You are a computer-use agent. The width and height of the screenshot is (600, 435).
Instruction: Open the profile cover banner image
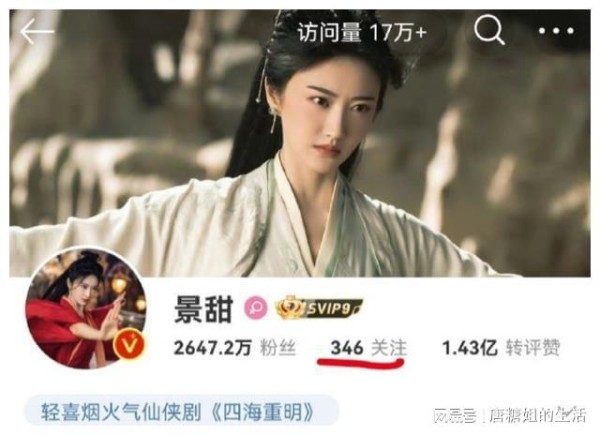click(300, 143)
